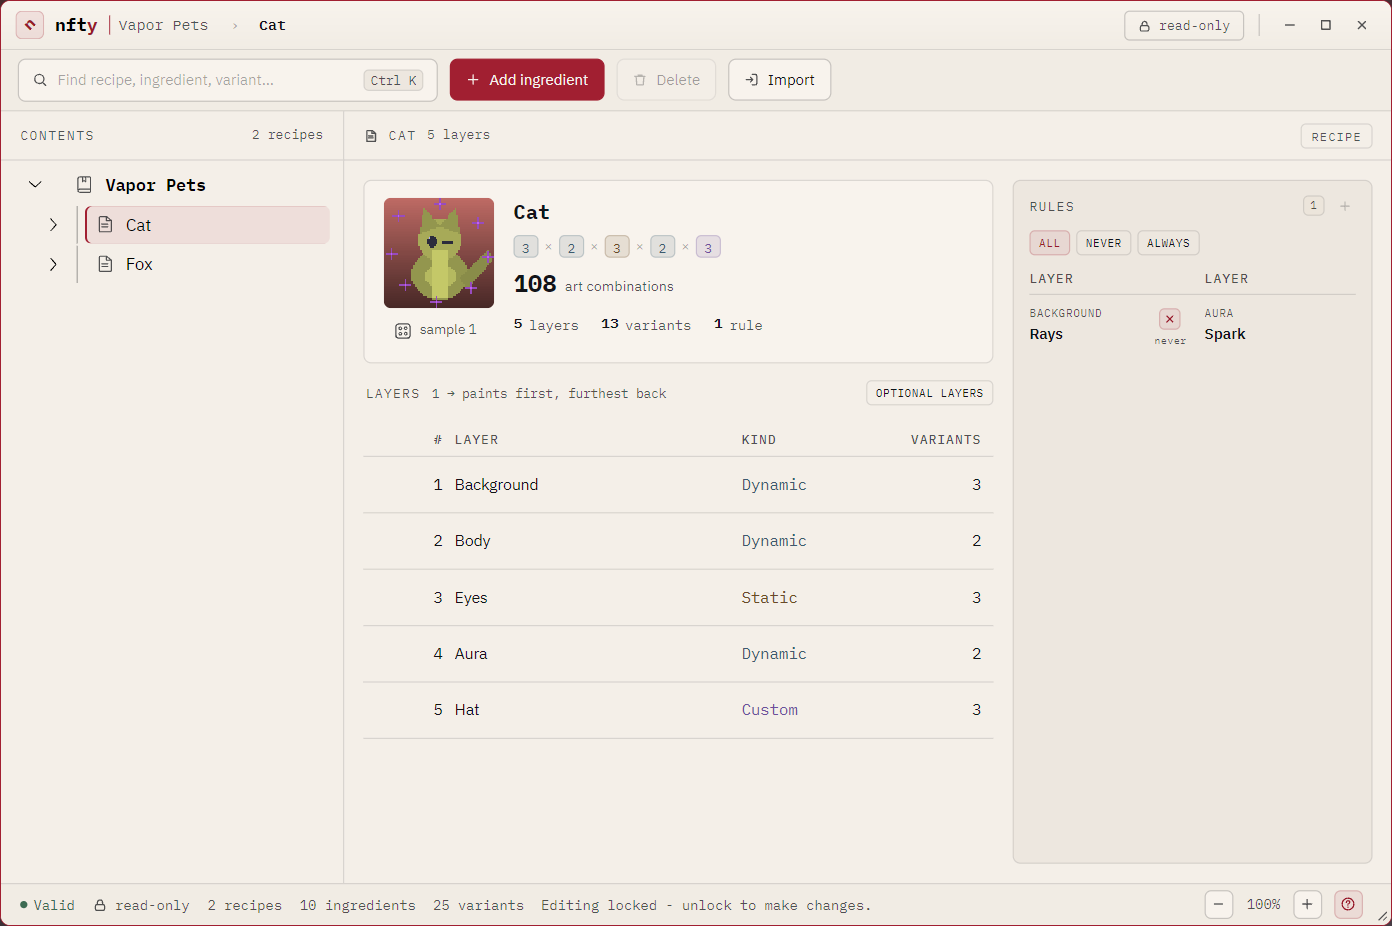Viewport: 1392px width, 926px height.
Task: Click the red never rule icon
Action: (1170, 319)
